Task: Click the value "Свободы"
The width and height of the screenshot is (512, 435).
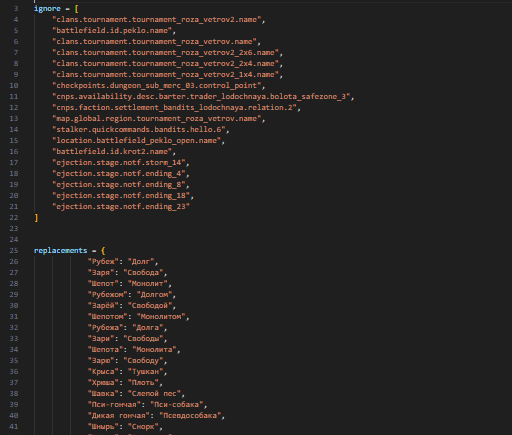Action: [x=143, y=339]
